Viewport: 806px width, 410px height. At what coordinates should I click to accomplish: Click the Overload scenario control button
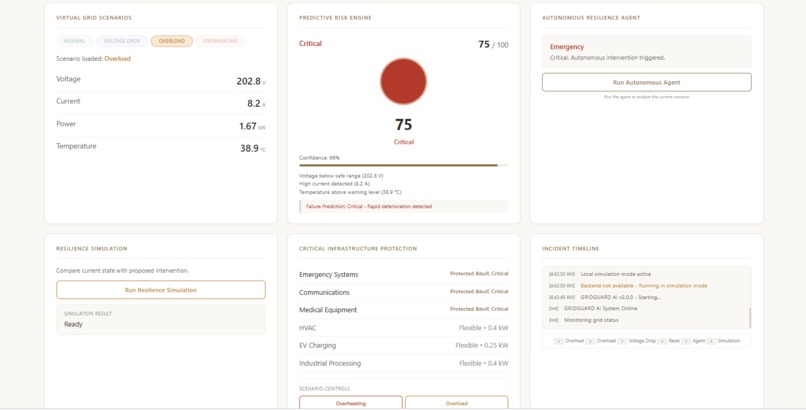[456, 403]
